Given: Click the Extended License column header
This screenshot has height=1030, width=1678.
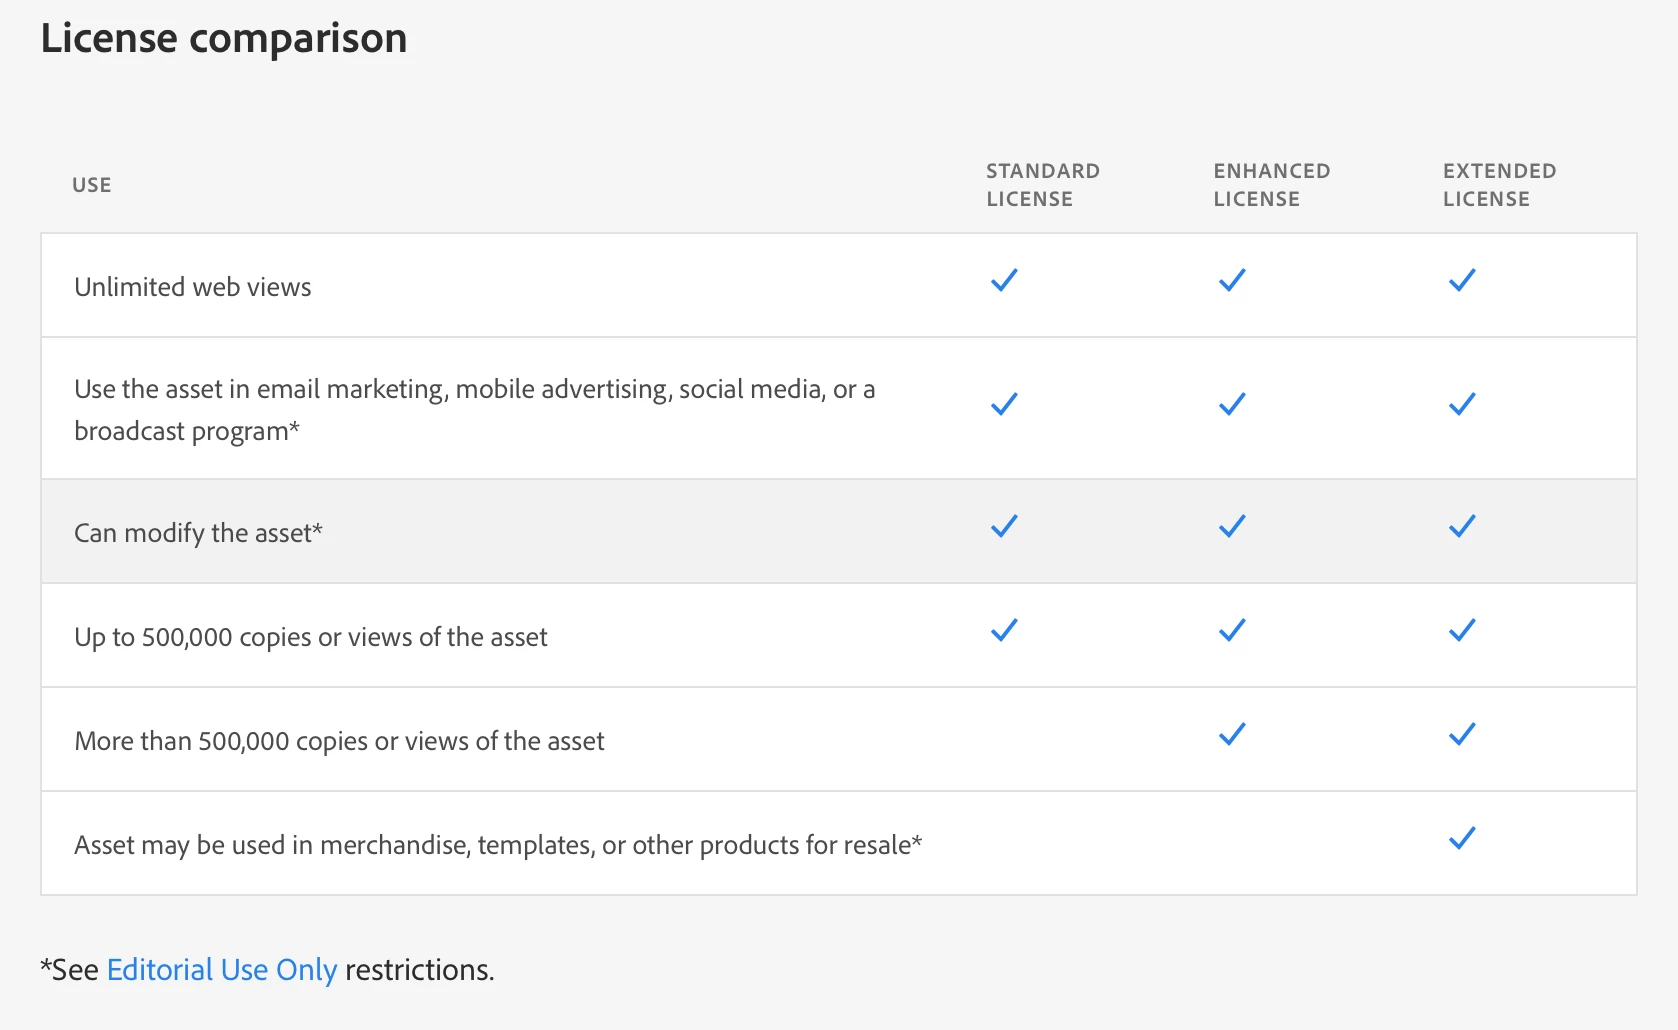Looking at the screenshot, I should pyautogui.click(x=1499, y=185).
